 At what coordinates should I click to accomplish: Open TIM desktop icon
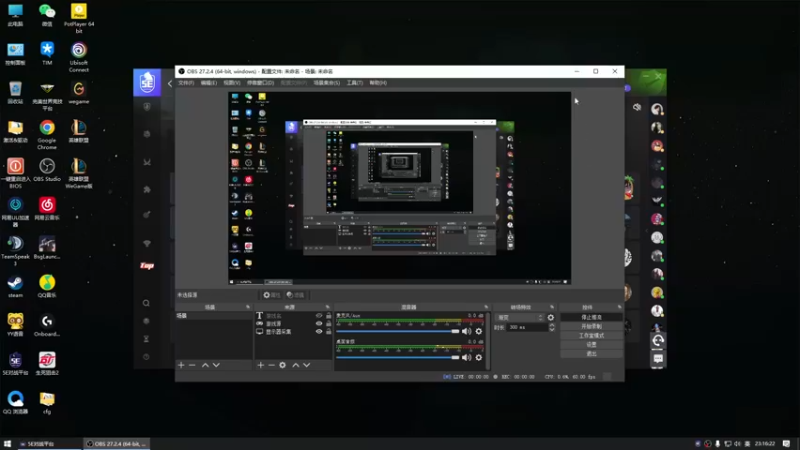(47, 54)
